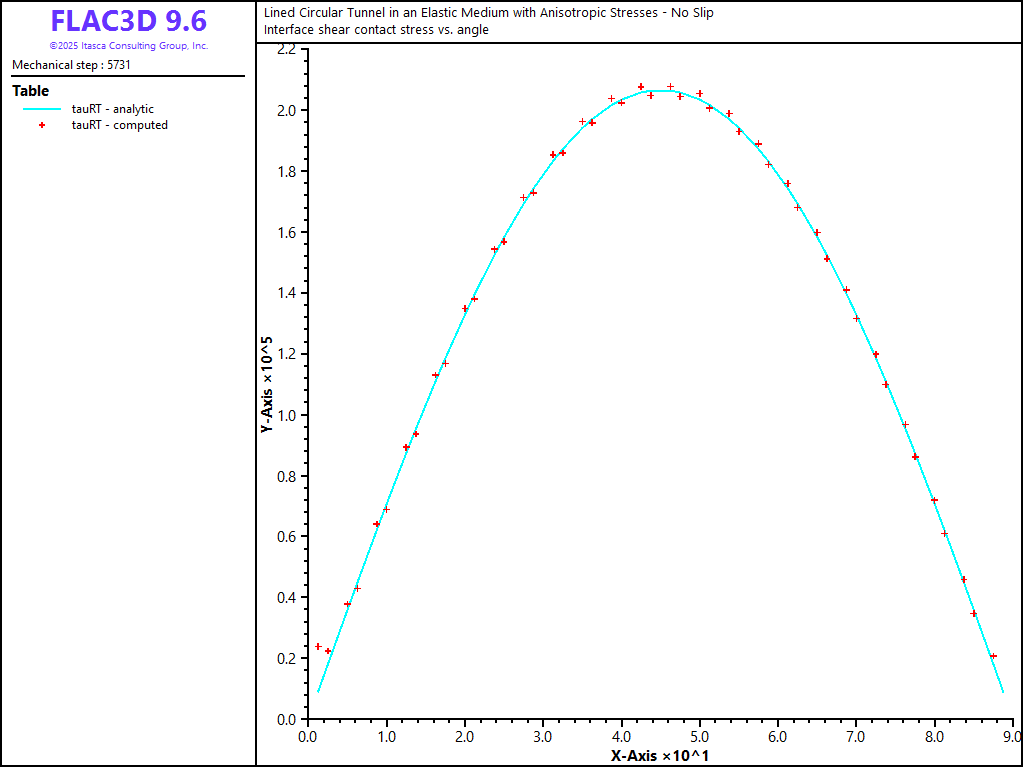The height and width of the screenshot is (768, 1024).
Task: Click the 'Lined Circular Tunnel' plot title
Action: (x=488, y=13)
